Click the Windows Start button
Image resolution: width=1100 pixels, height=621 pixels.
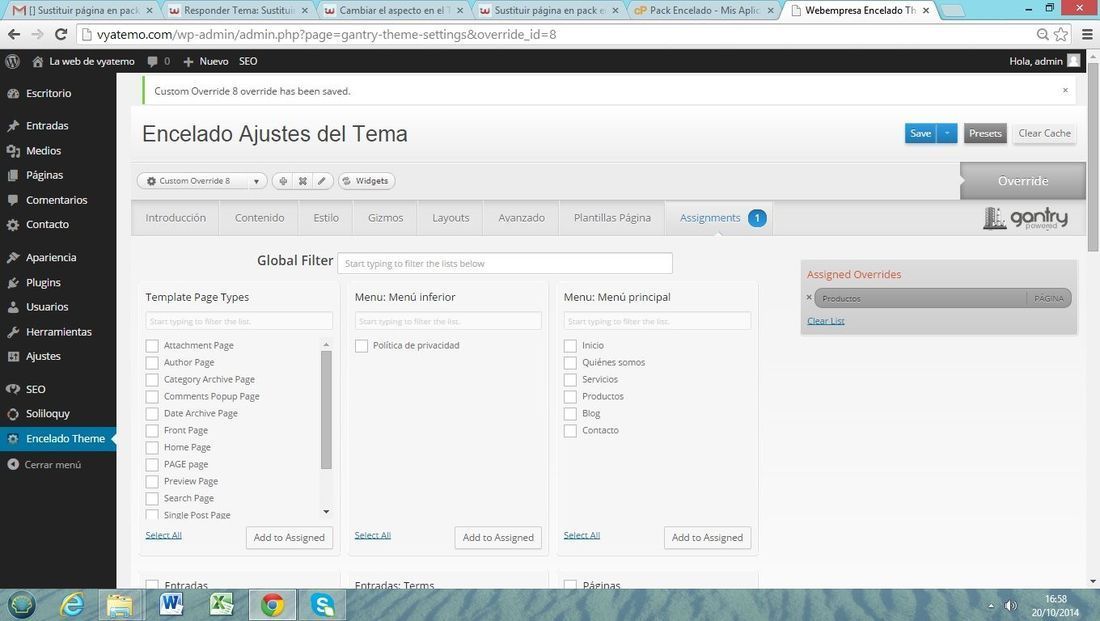point(21,604)
